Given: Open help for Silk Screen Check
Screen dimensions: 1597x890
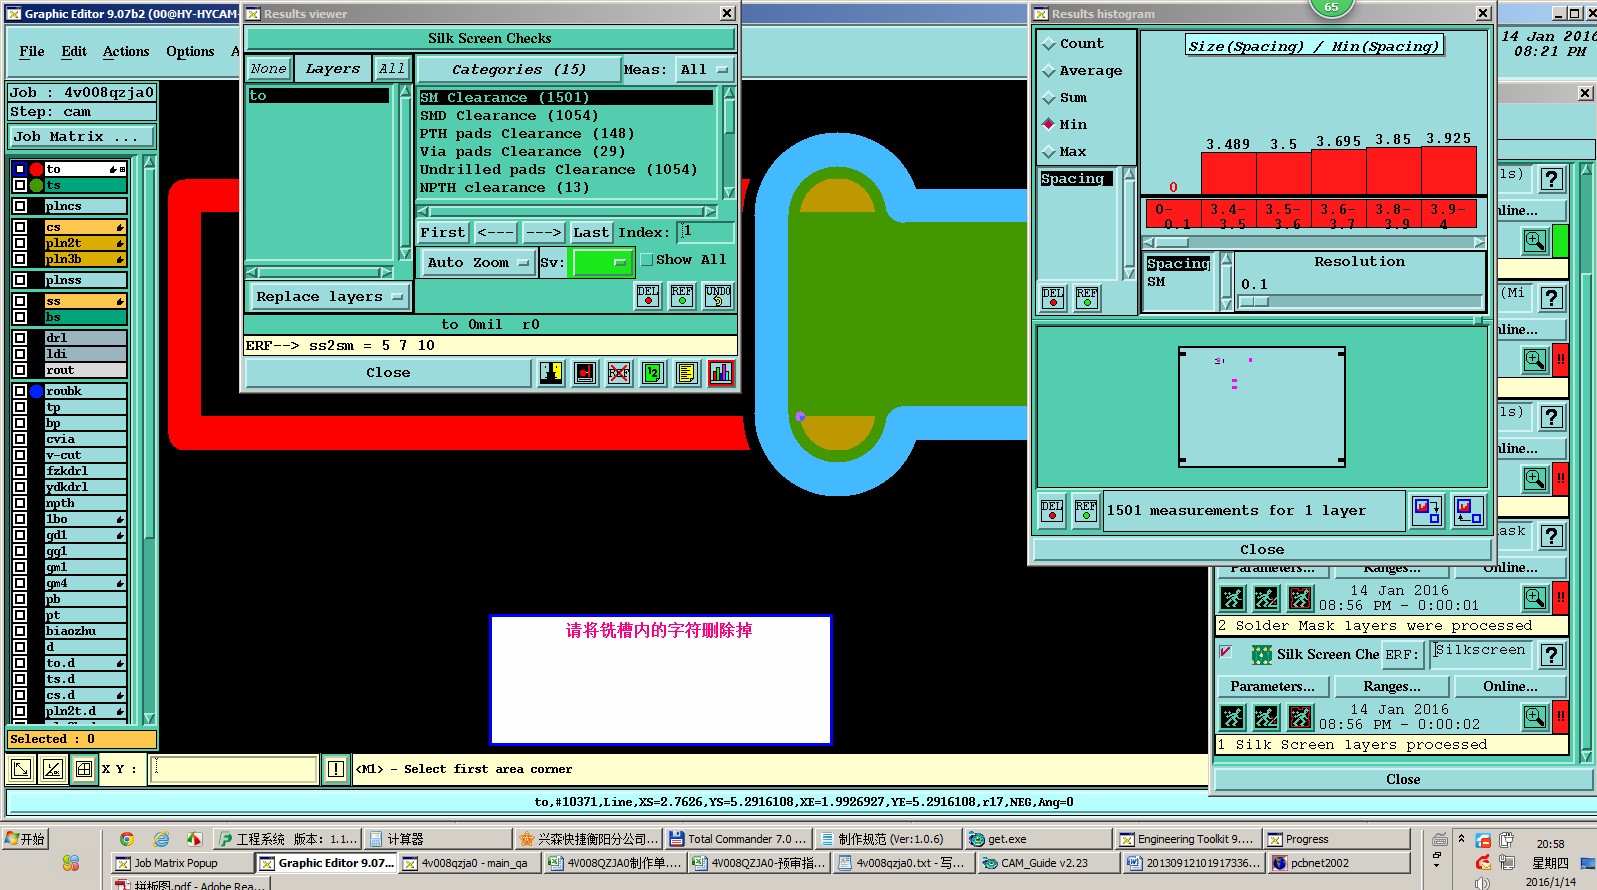Looking at the screenshot, I should pyautogui.click(x=1551, y=655).
